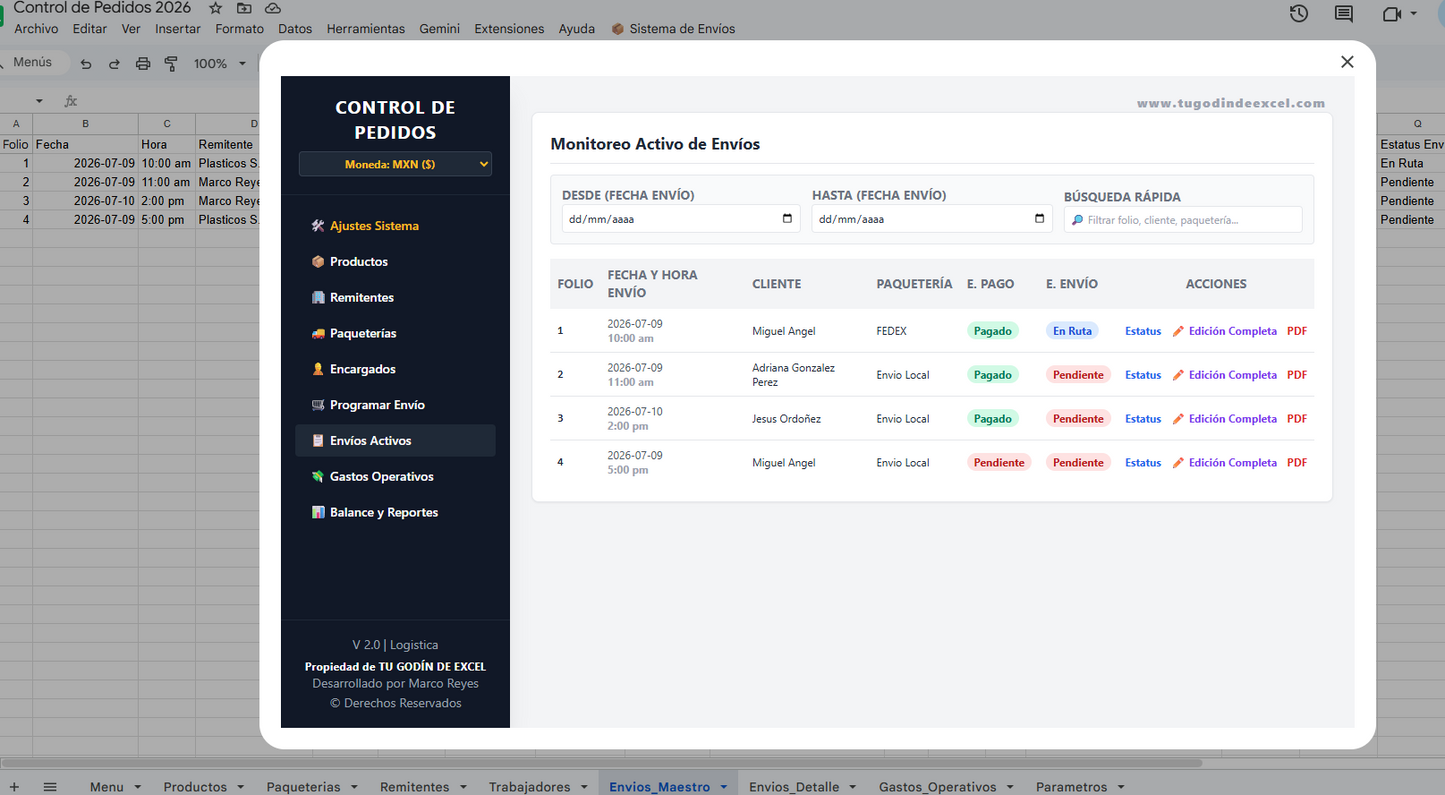This screenshot has width=1445, height=795.
Task: Click the Hasta fecha envío date field
Action: 931,219
